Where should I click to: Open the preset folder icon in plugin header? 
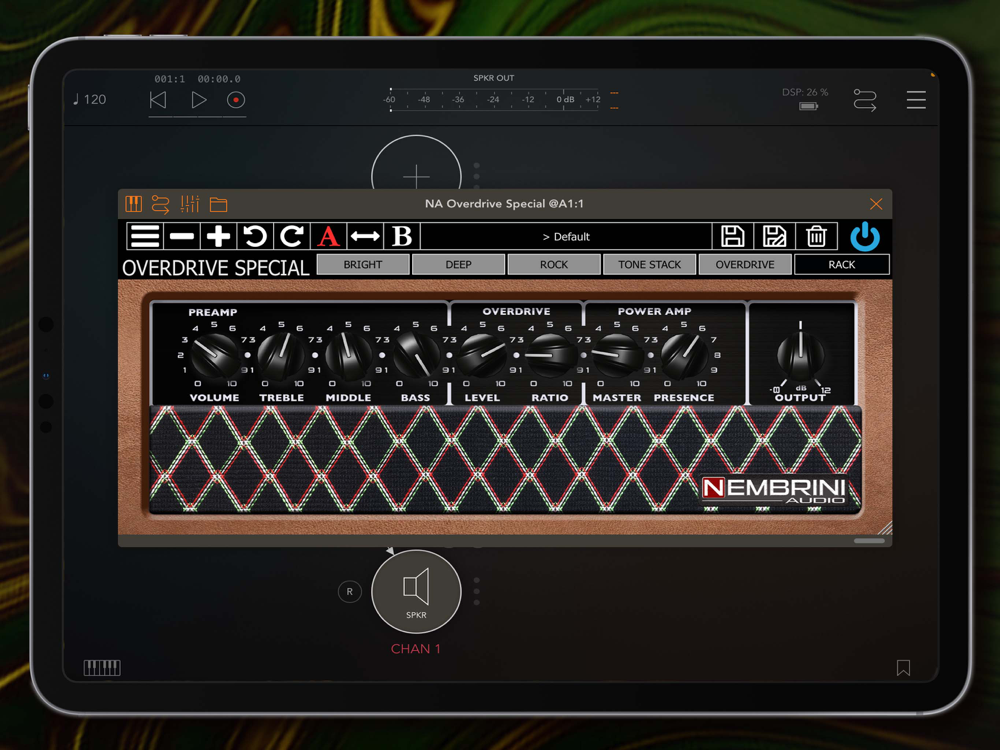pyautogui.click(x=219, y=204)
